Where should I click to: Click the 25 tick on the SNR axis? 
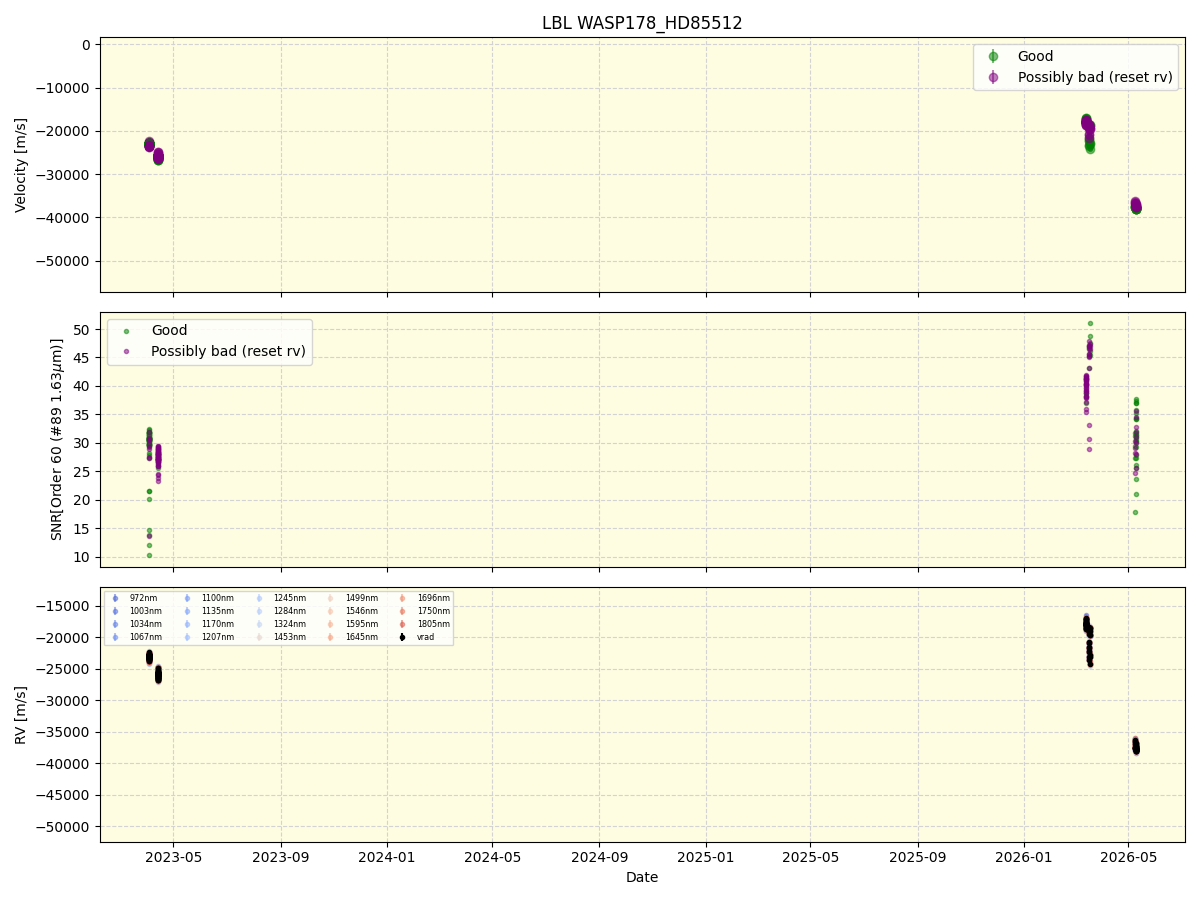tap(84, 472)
